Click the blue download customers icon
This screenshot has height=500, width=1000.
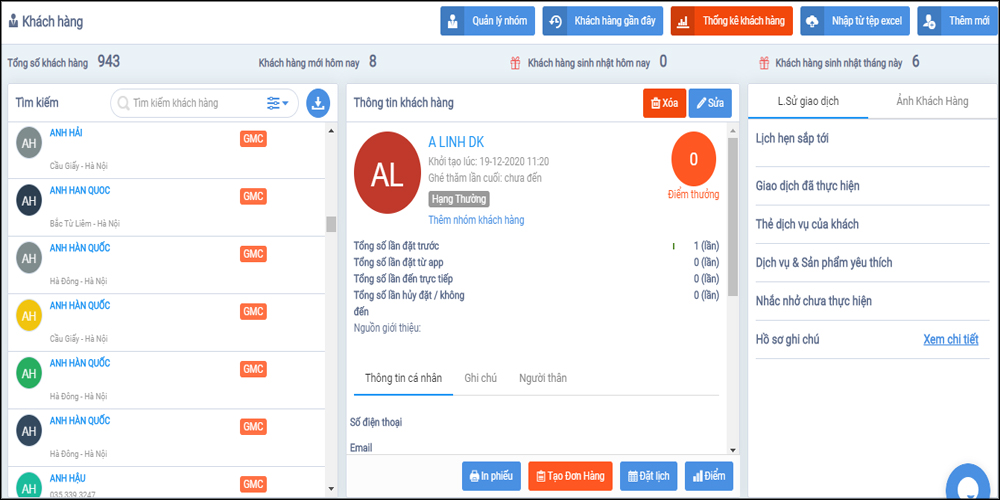click(x=318, y=103)
